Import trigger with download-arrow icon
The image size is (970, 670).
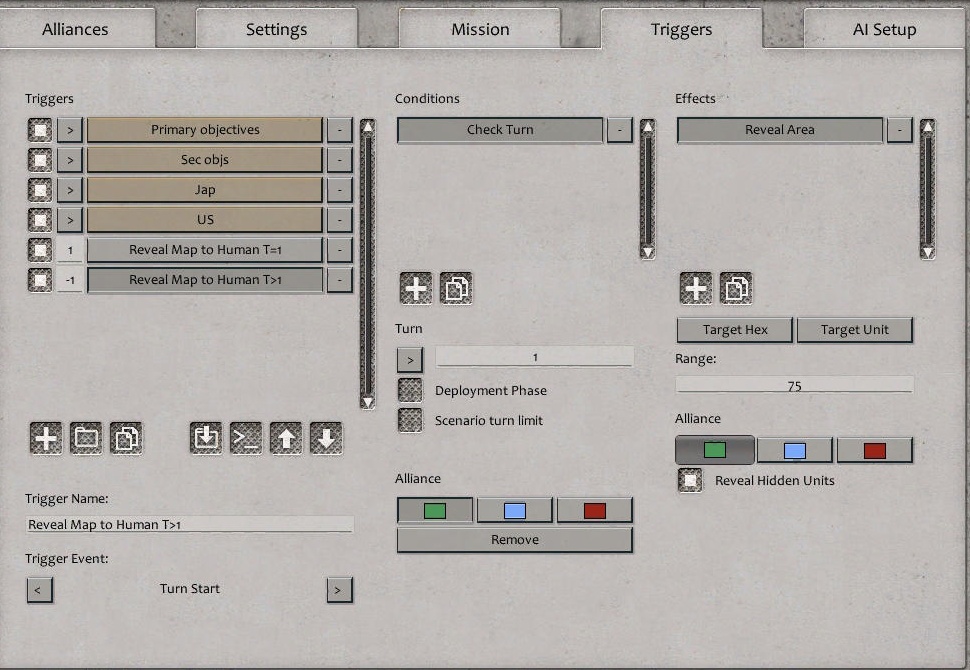tap(206, 439)
